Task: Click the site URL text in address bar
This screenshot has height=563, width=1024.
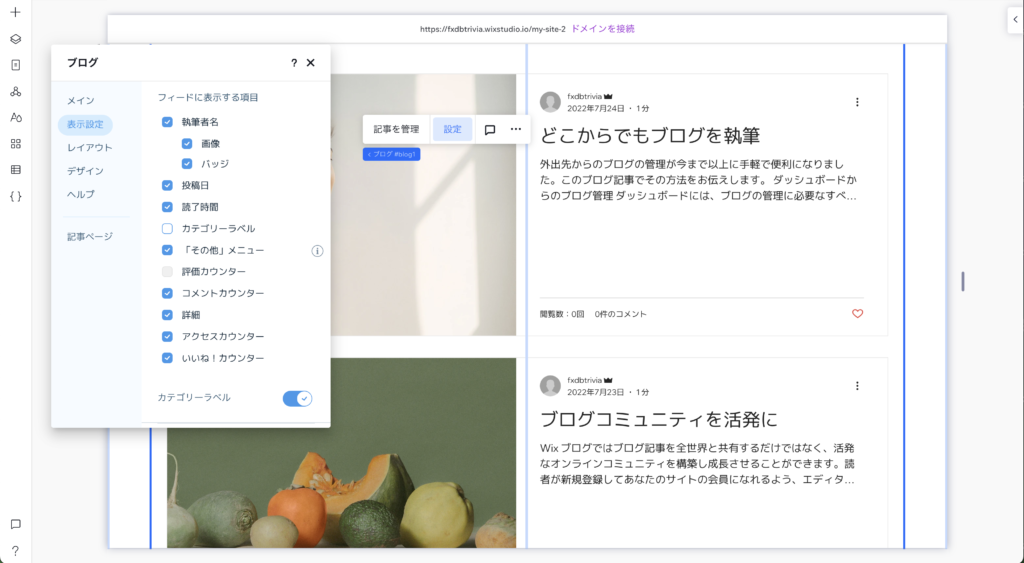Action: click(493, 29)
